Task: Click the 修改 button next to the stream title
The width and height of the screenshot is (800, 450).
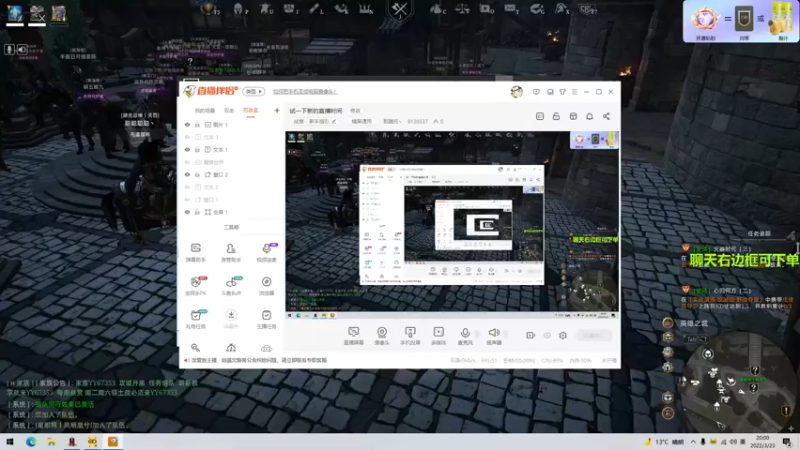Action: [x=355, y=111]
